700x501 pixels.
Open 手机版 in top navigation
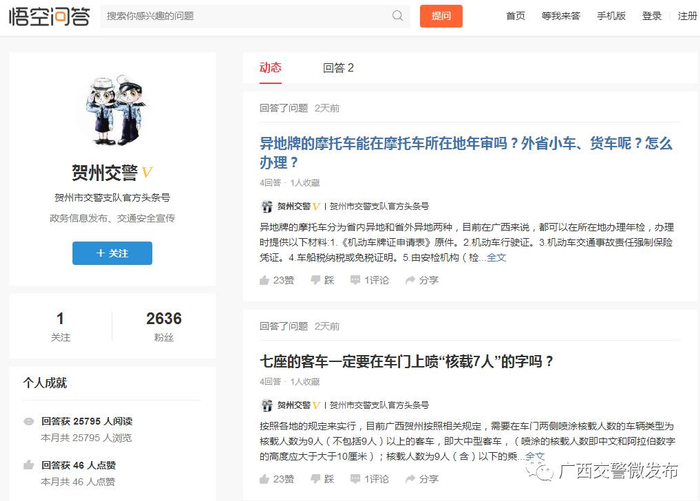click(x=611, y=16)
